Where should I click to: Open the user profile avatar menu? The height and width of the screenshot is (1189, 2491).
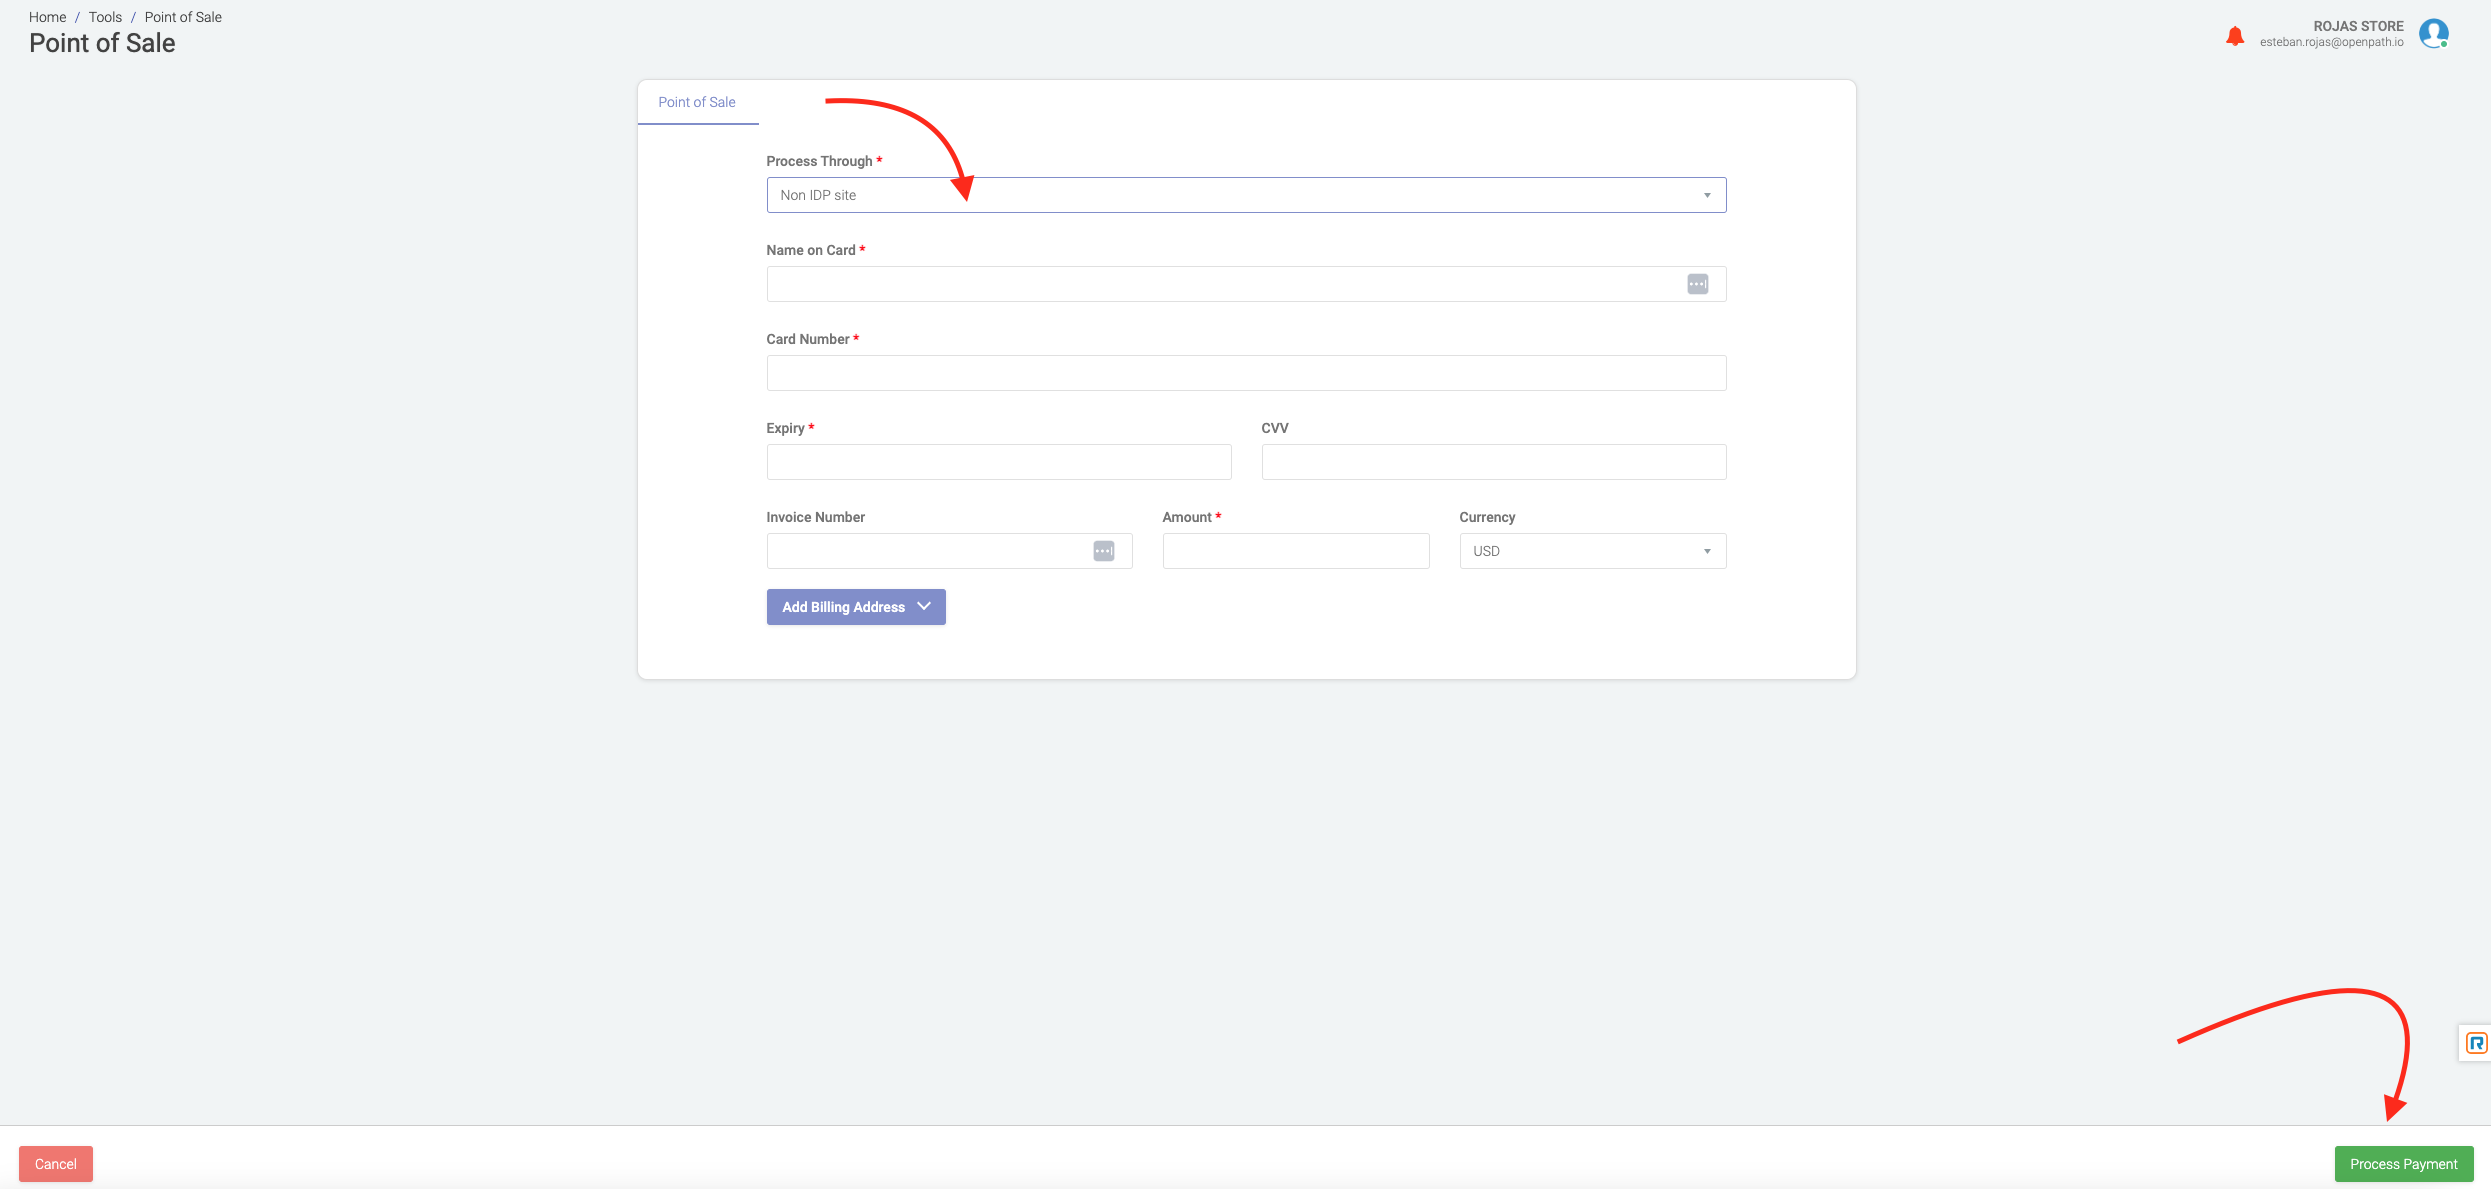click(x=2433, y=34)
